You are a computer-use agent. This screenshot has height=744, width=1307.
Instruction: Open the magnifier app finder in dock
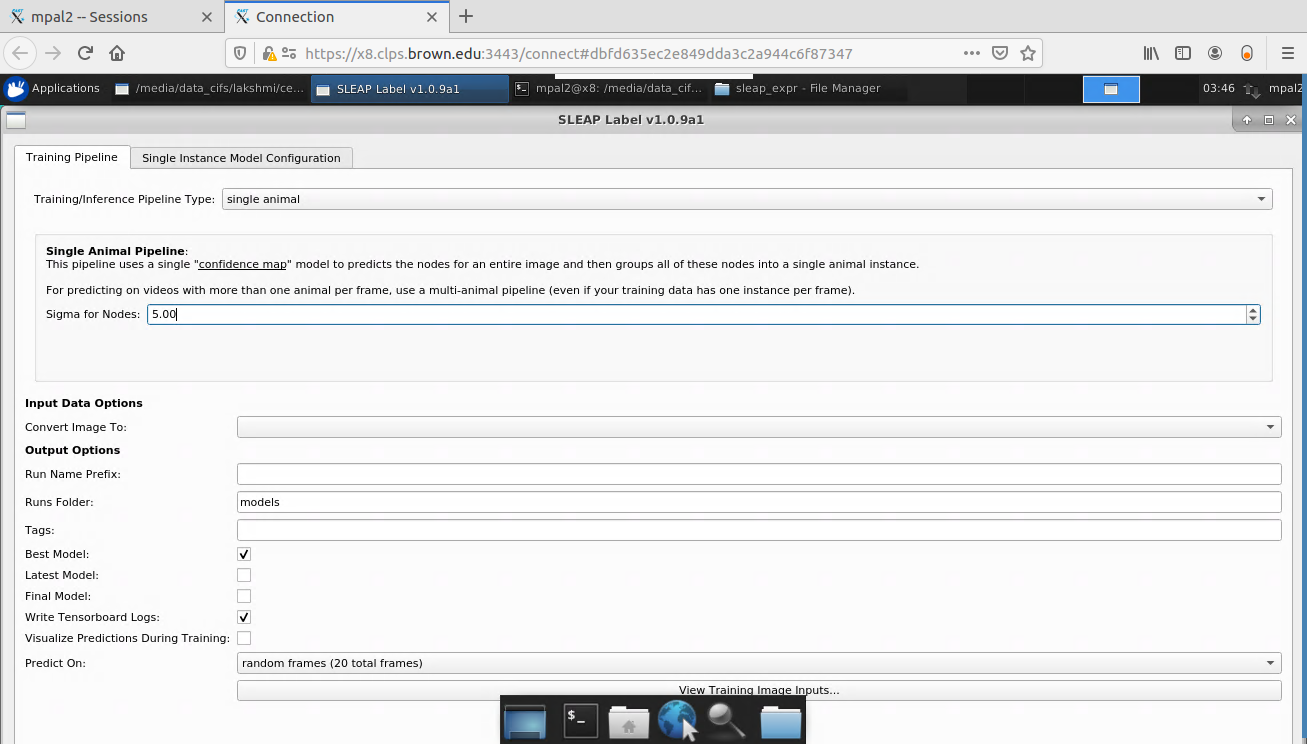(726, 719)
